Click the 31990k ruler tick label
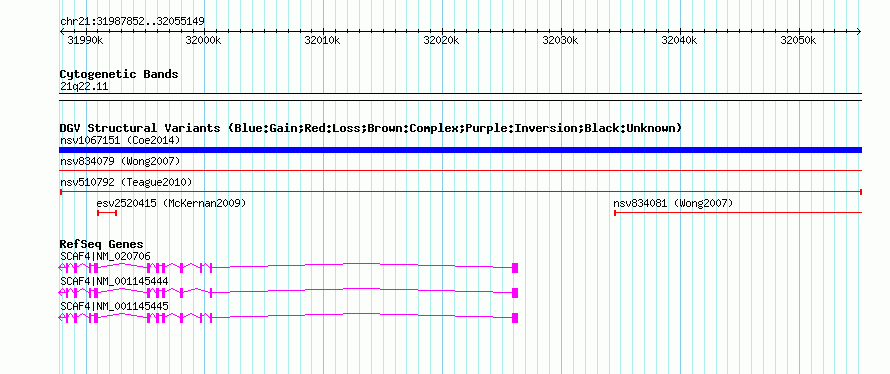 (x=85, y=41)
